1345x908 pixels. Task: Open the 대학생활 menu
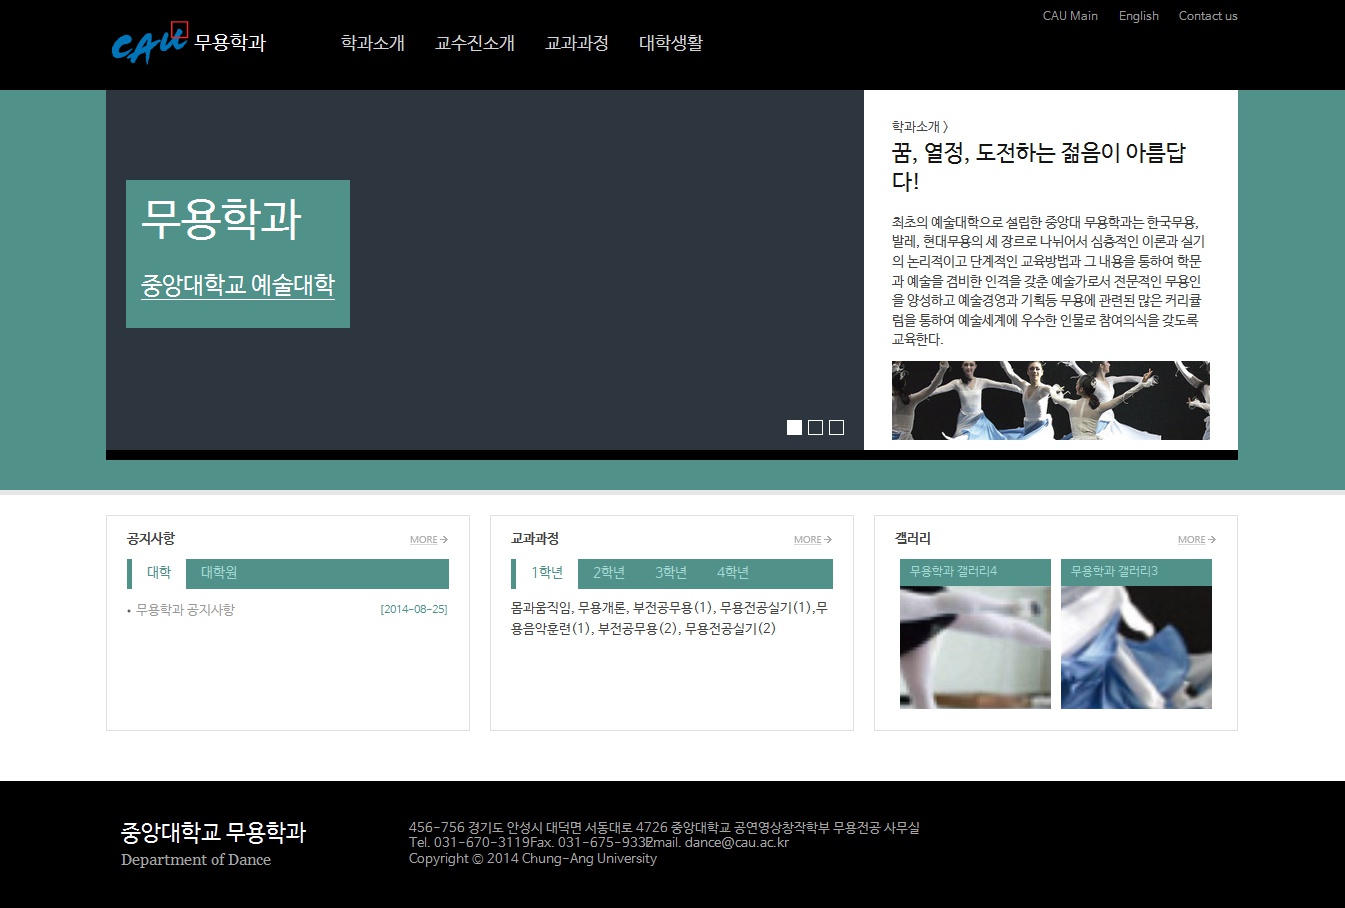pos(671,43)
